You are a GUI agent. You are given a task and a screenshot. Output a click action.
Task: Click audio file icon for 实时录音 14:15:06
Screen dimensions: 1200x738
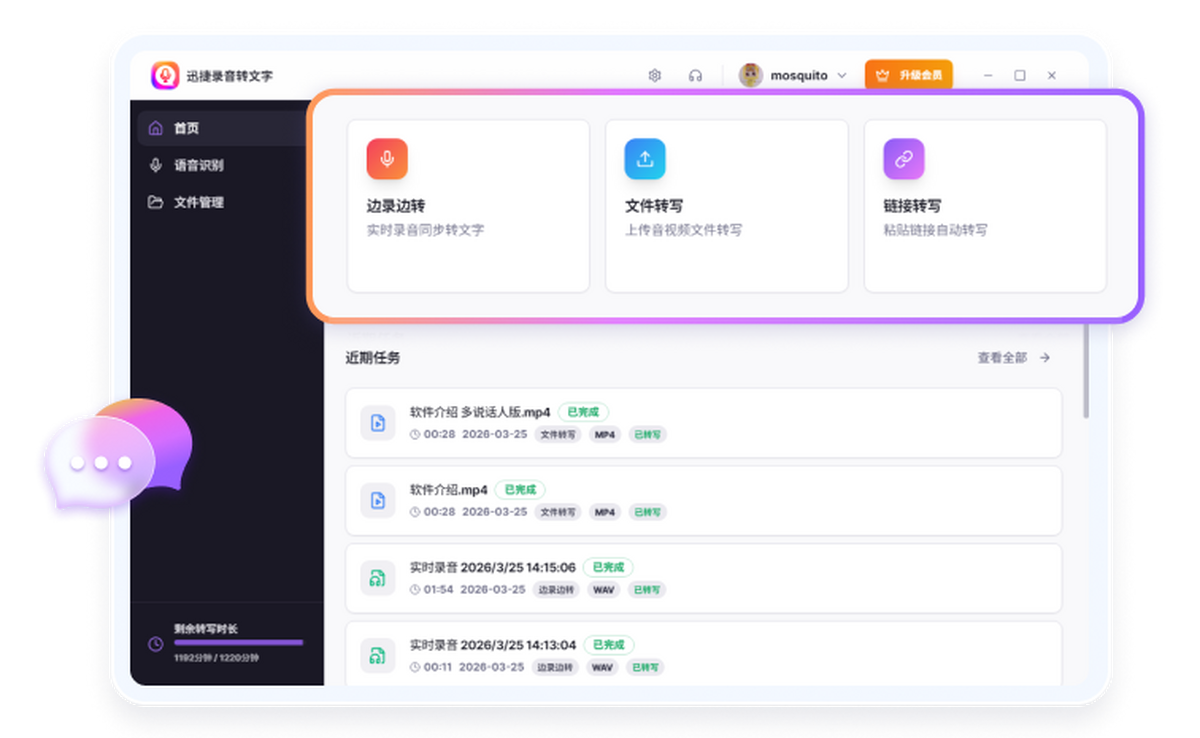pyautogui.click(x=378, y=579)
